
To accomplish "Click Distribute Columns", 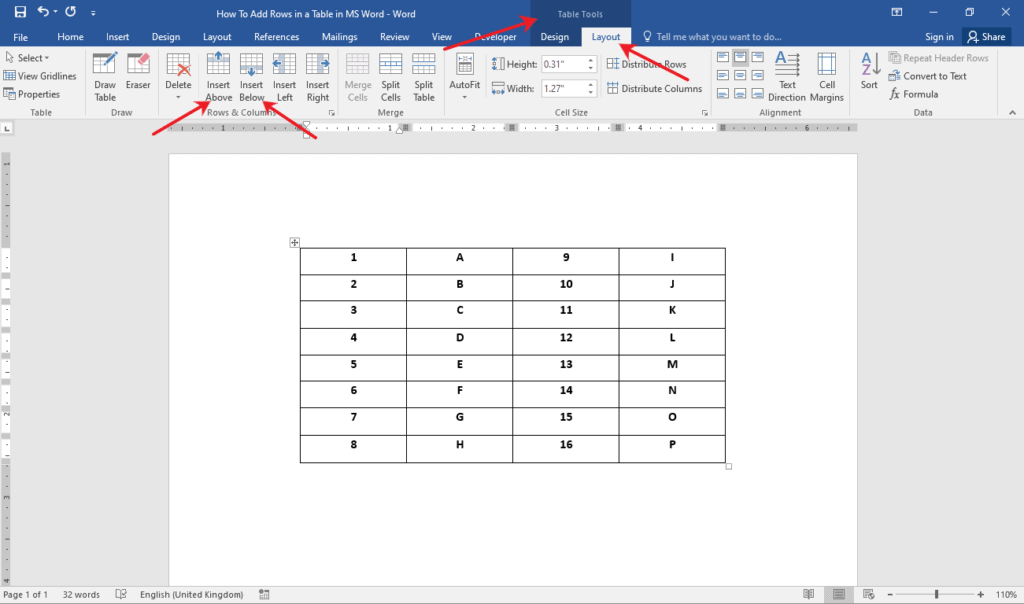I will 654,88.
